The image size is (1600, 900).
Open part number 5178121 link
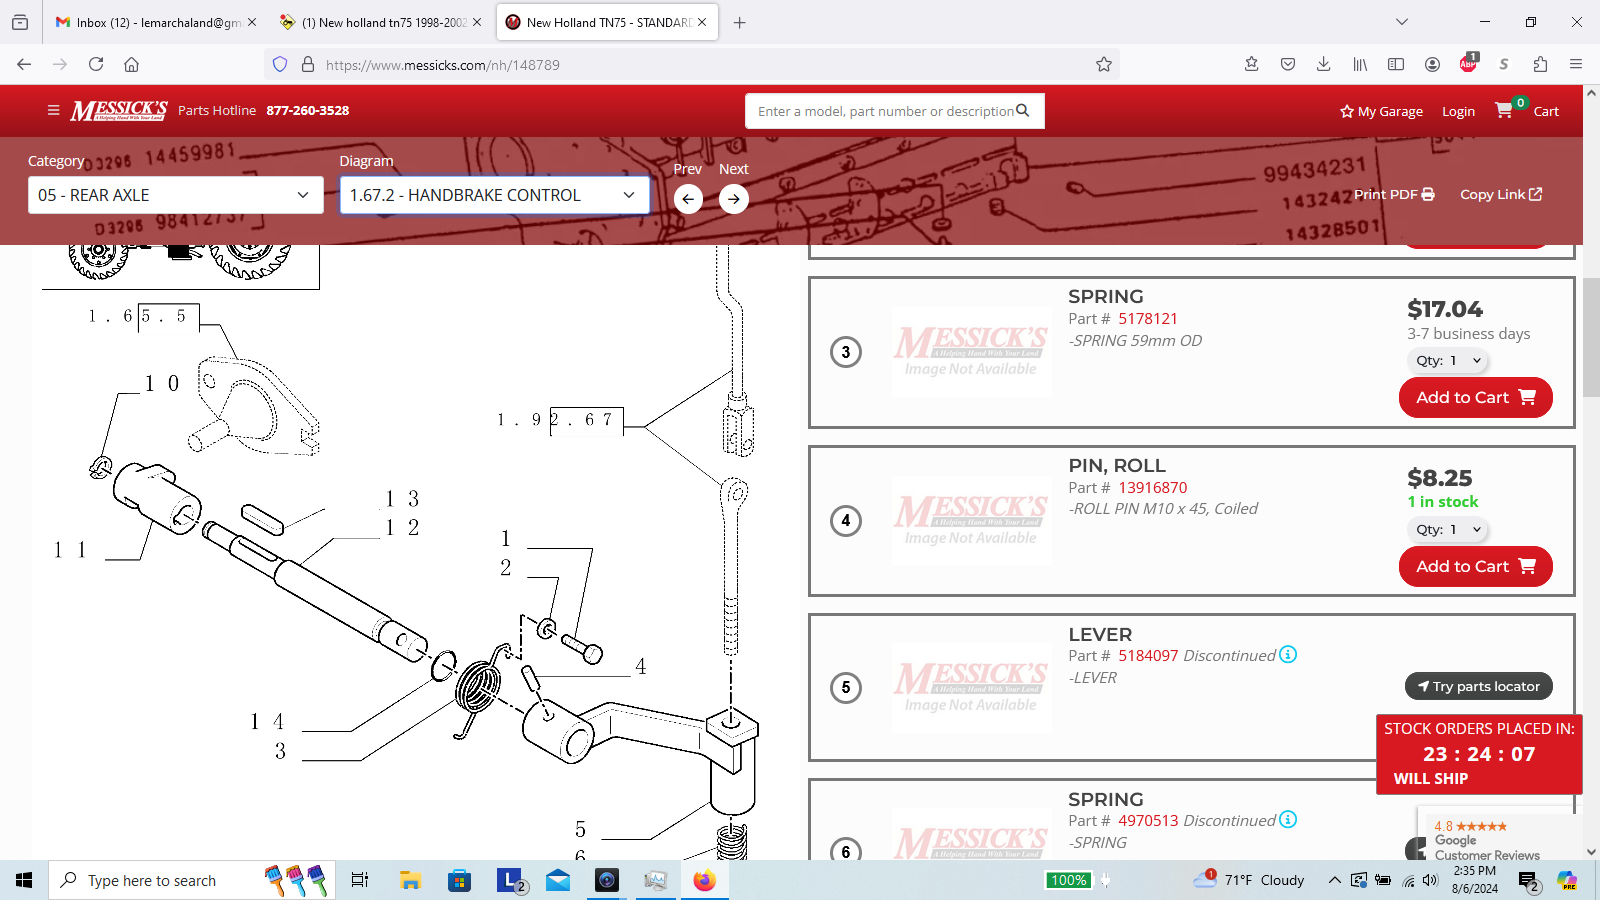tap(1147, 319)
